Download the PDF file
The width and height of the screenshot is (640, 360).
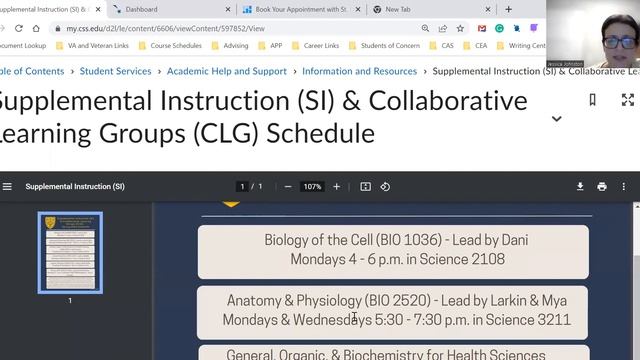pos(580,187)
